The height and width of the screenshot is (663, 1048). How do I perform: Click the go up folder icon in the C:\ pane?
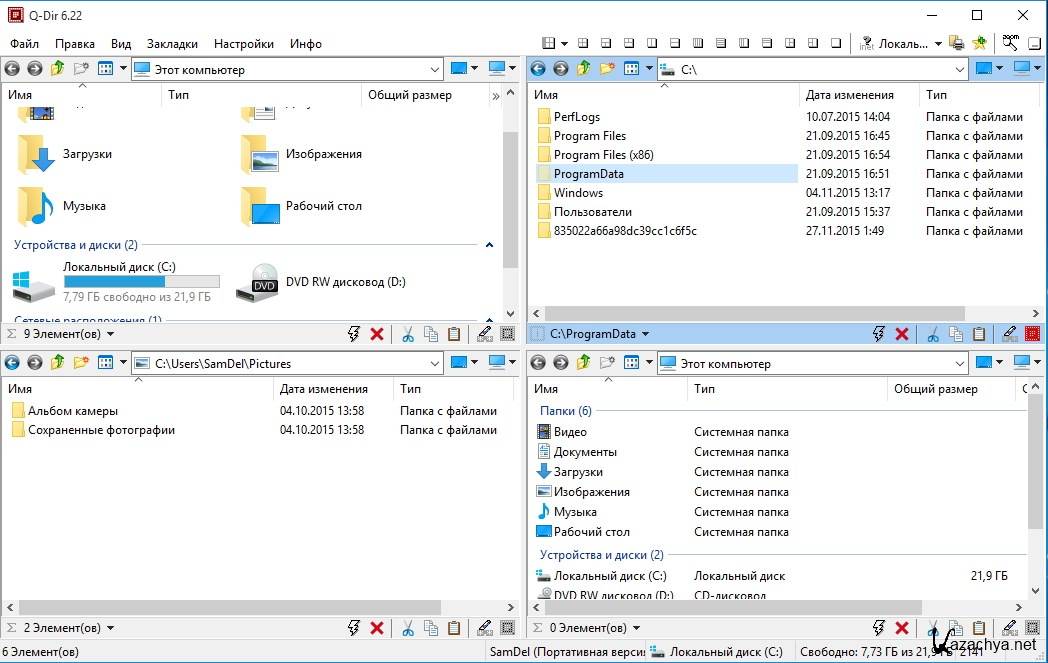pyautogui.click(x=582, y=69)
